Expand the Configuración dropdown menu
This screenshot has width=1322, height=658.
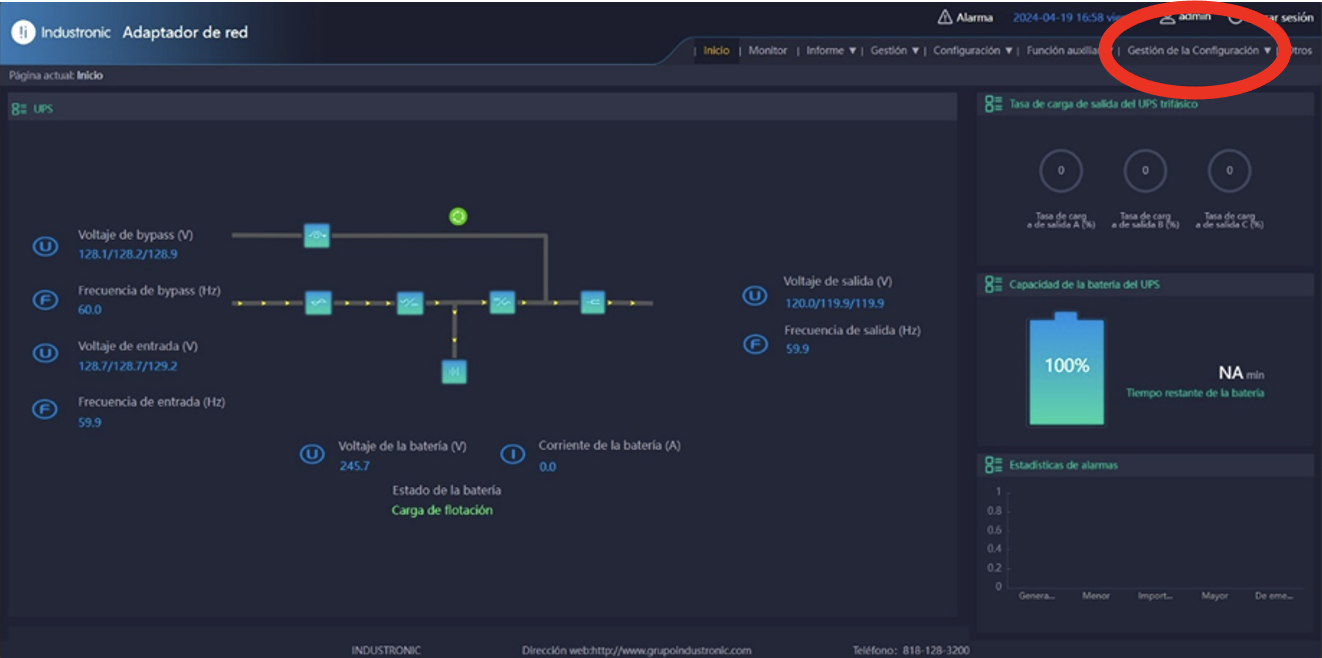(972, 51)
